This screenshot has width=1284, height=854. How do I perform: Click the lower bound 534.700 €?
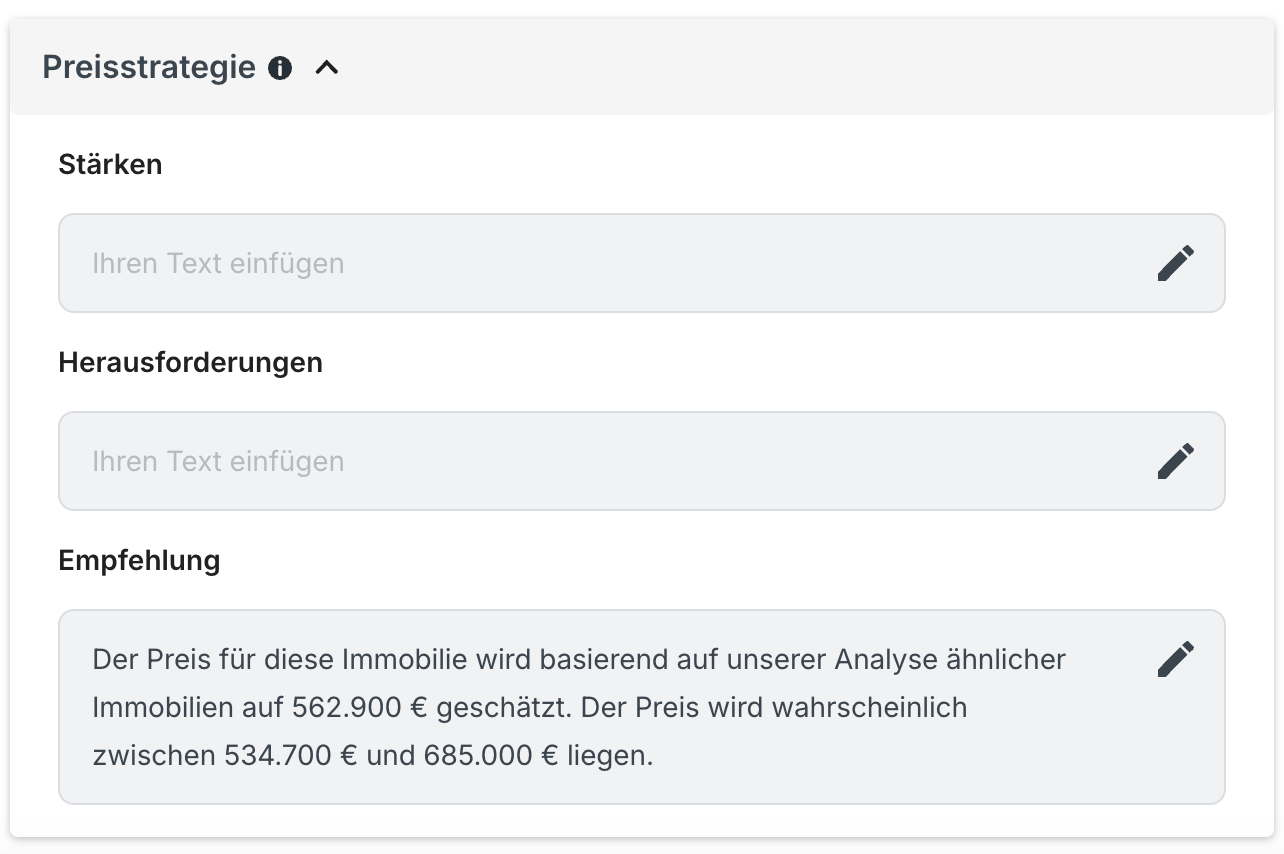coord(291,756)
